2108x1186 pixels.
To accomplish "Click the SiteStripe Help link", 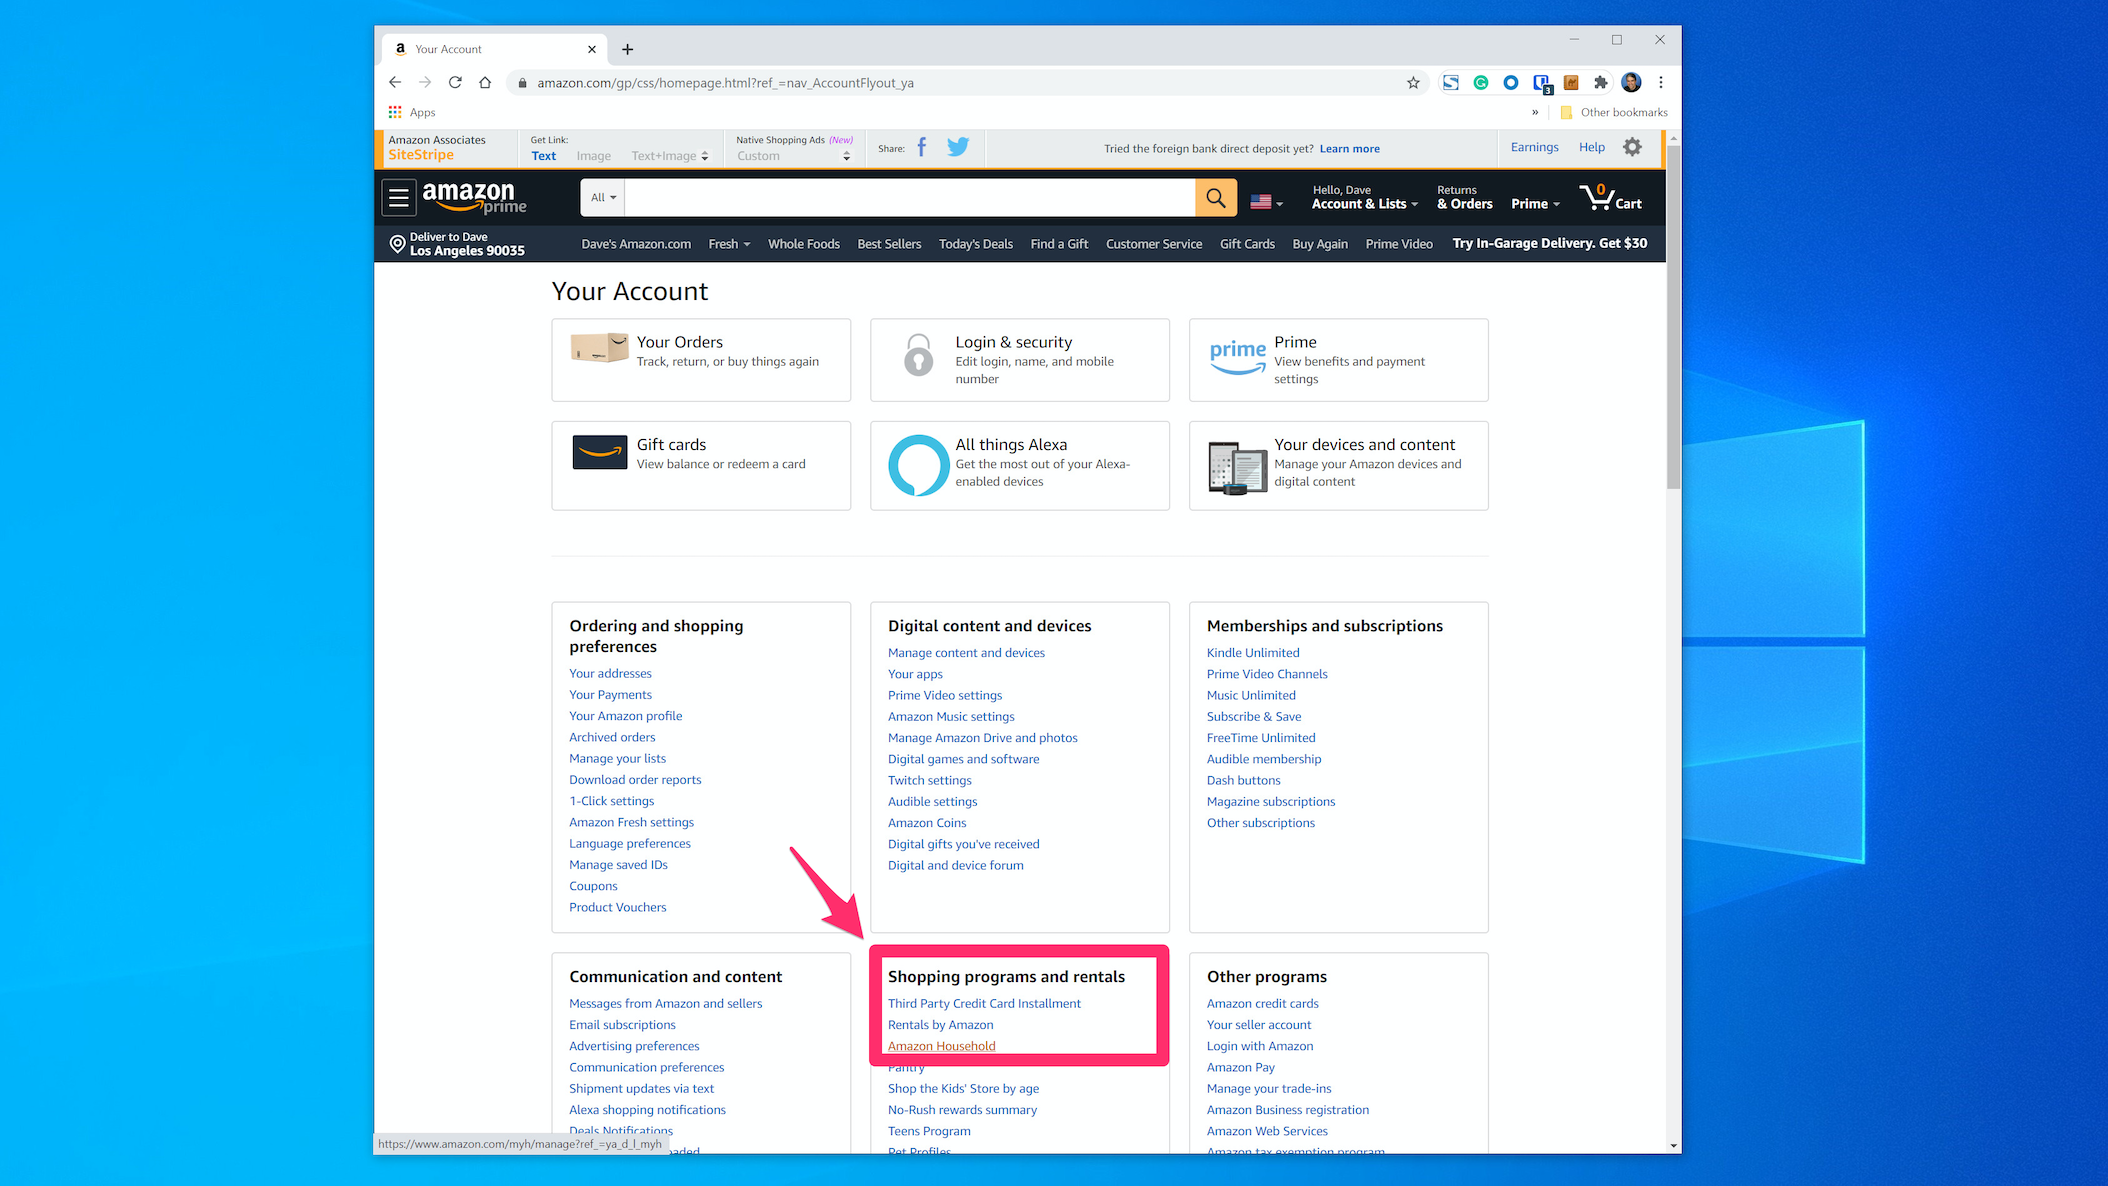I will 1591,147.
